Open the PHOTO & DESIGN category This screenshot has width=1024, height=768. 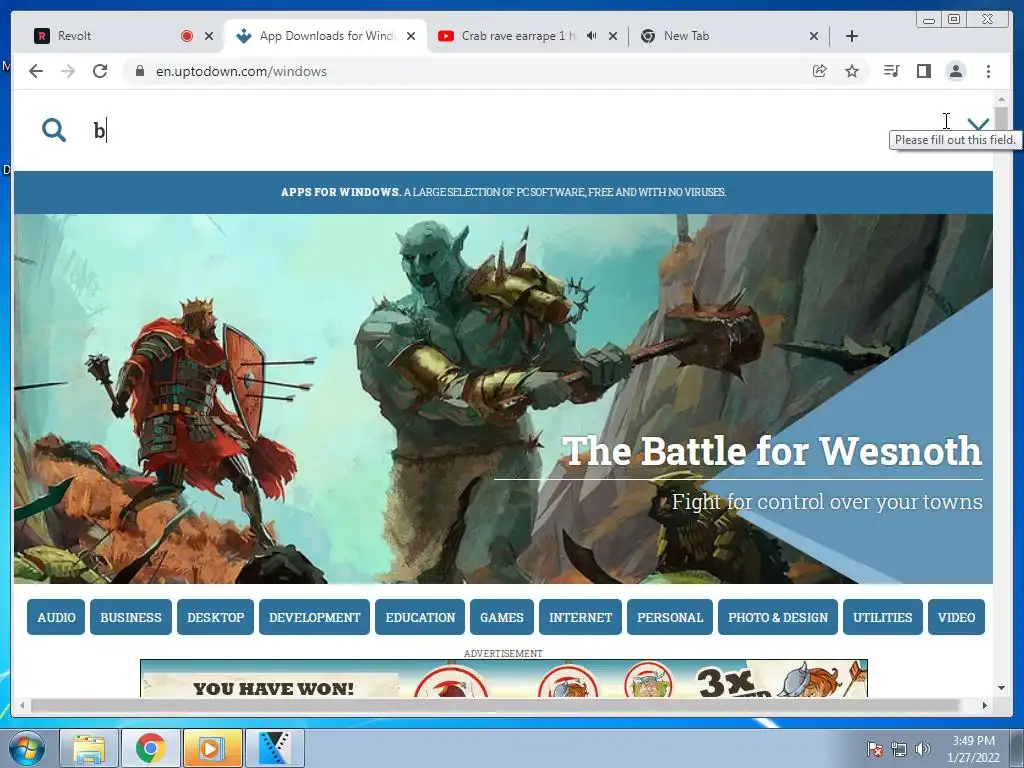coord(778,617)
